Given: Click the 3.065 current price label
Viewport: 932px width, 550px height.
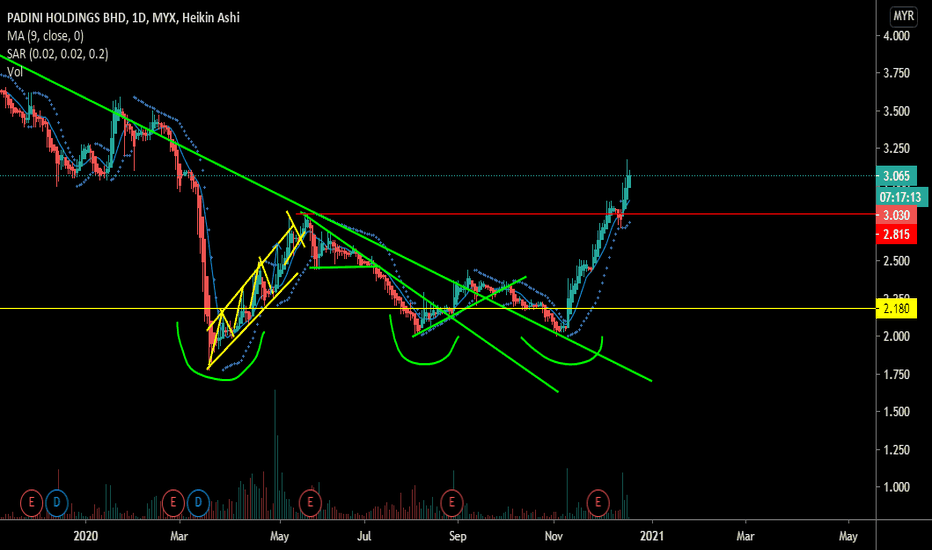Looking at the screenshot, I should [x=896, y=176].
